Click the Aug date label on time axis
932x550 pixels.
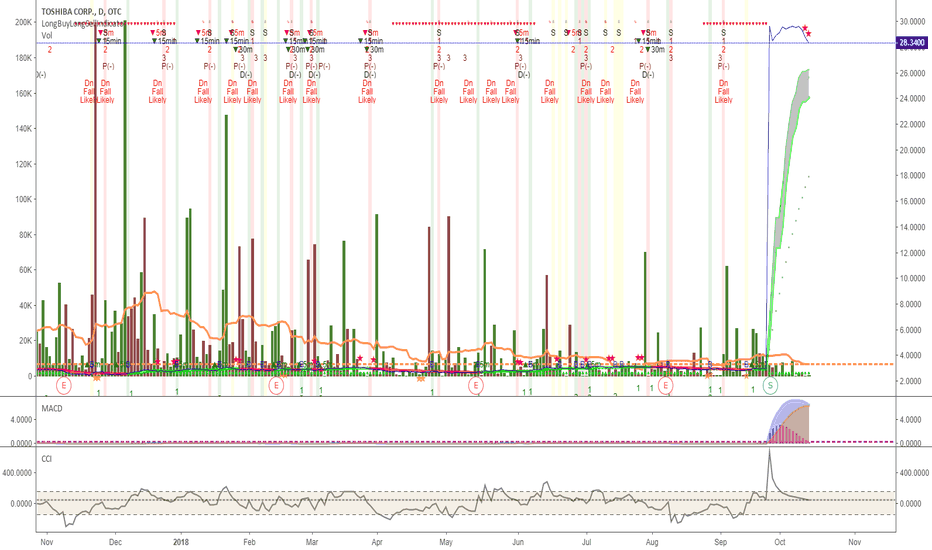(x=652, y=542)
